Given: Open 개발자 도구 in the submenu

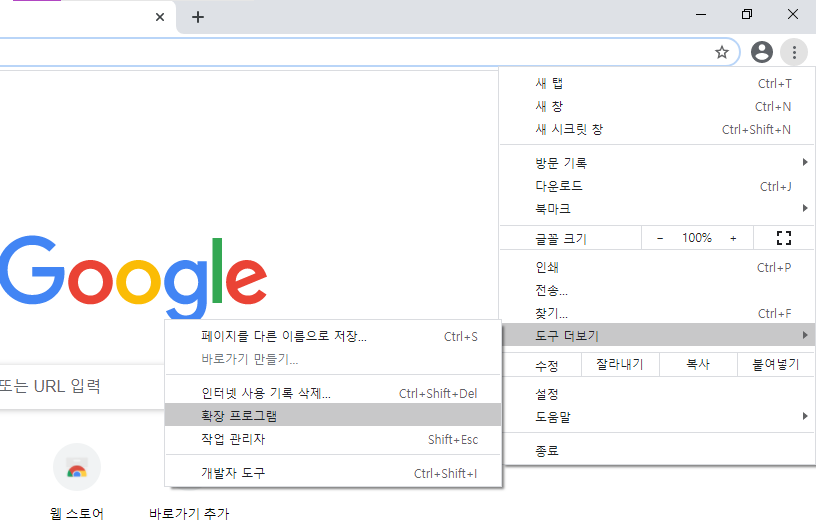Looking at the screenshot, I should (x=333, y=473).
